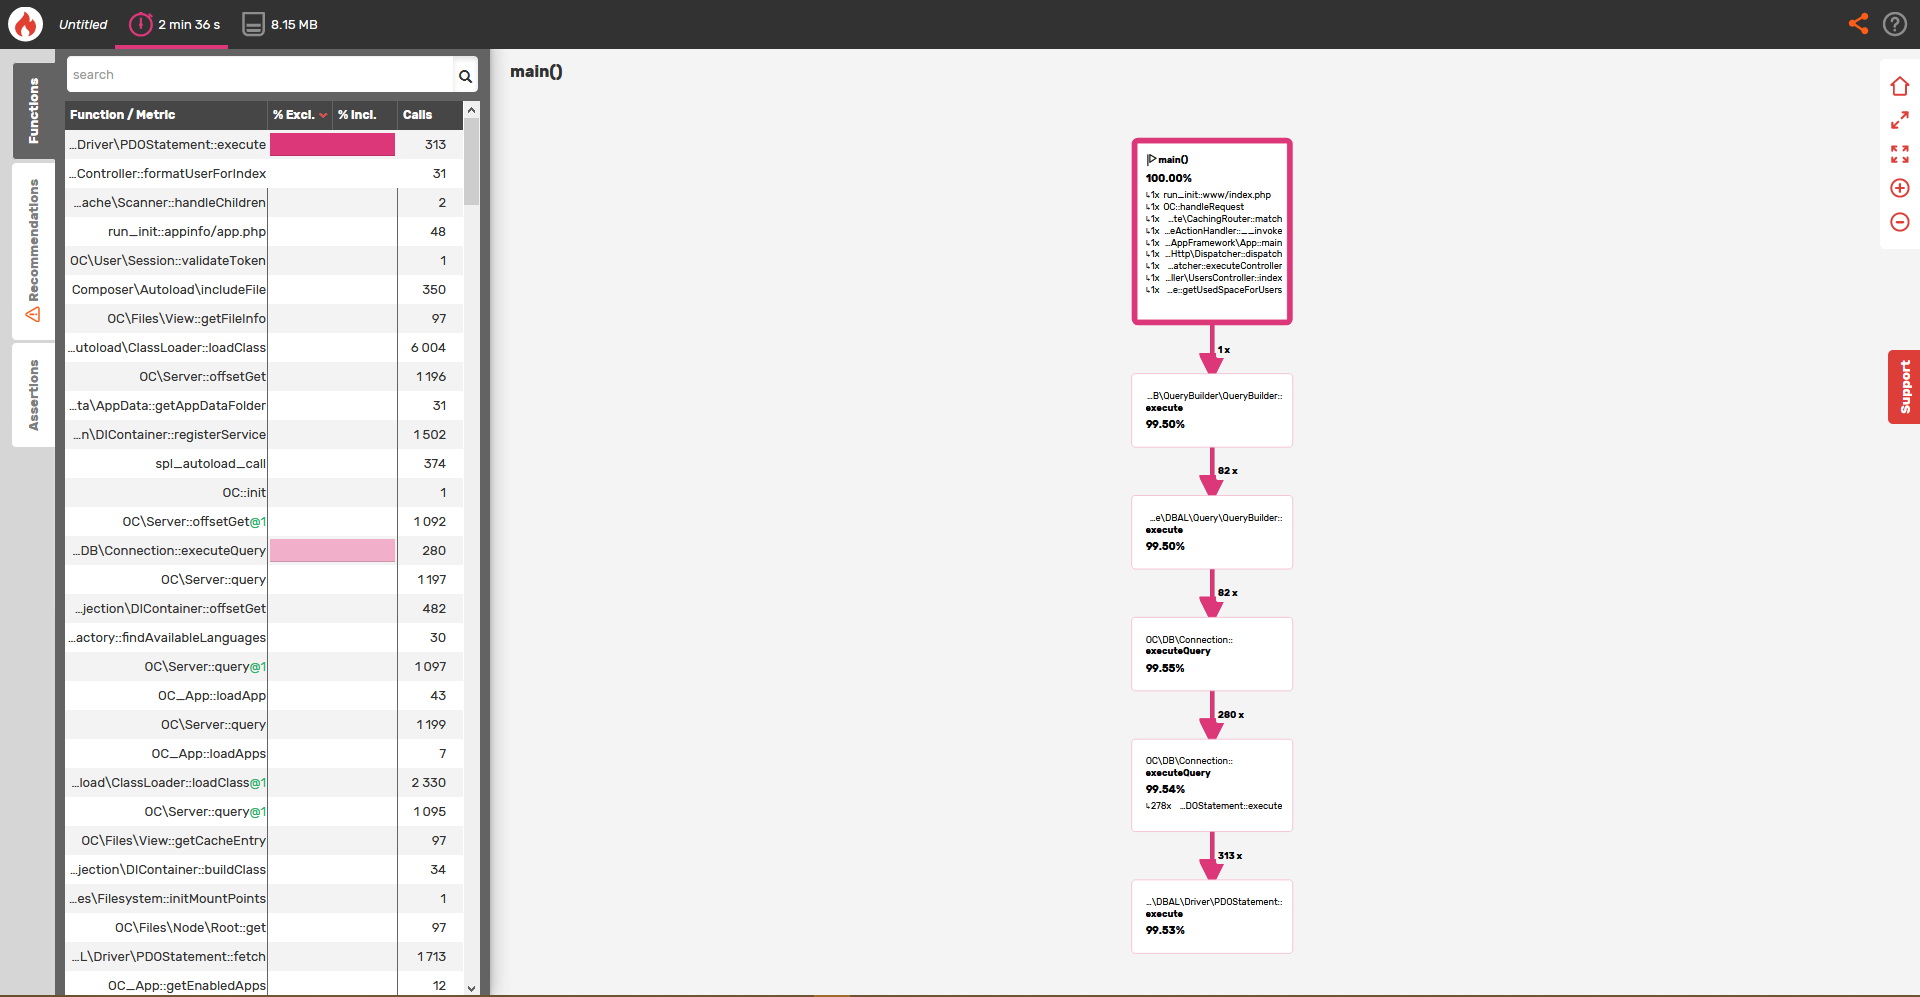Image resolution: width=1920 pixels, height=997 pixels.
Task: Click the DB\QueryBuilder execute 99.50% node
Action: click(x=1212, y=410)
